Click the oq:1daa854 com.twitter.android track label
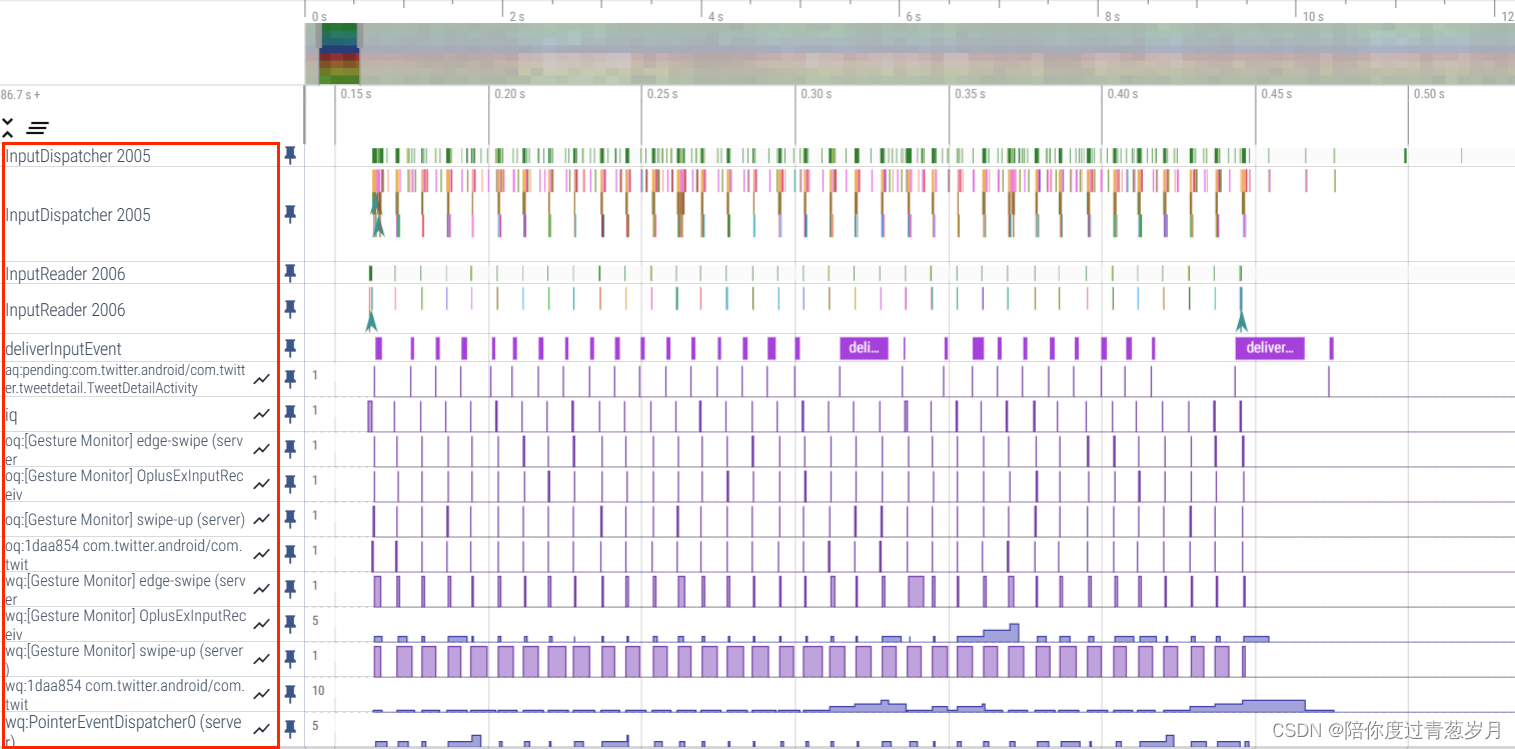The image size is (1515, 749). coord(124,555)
